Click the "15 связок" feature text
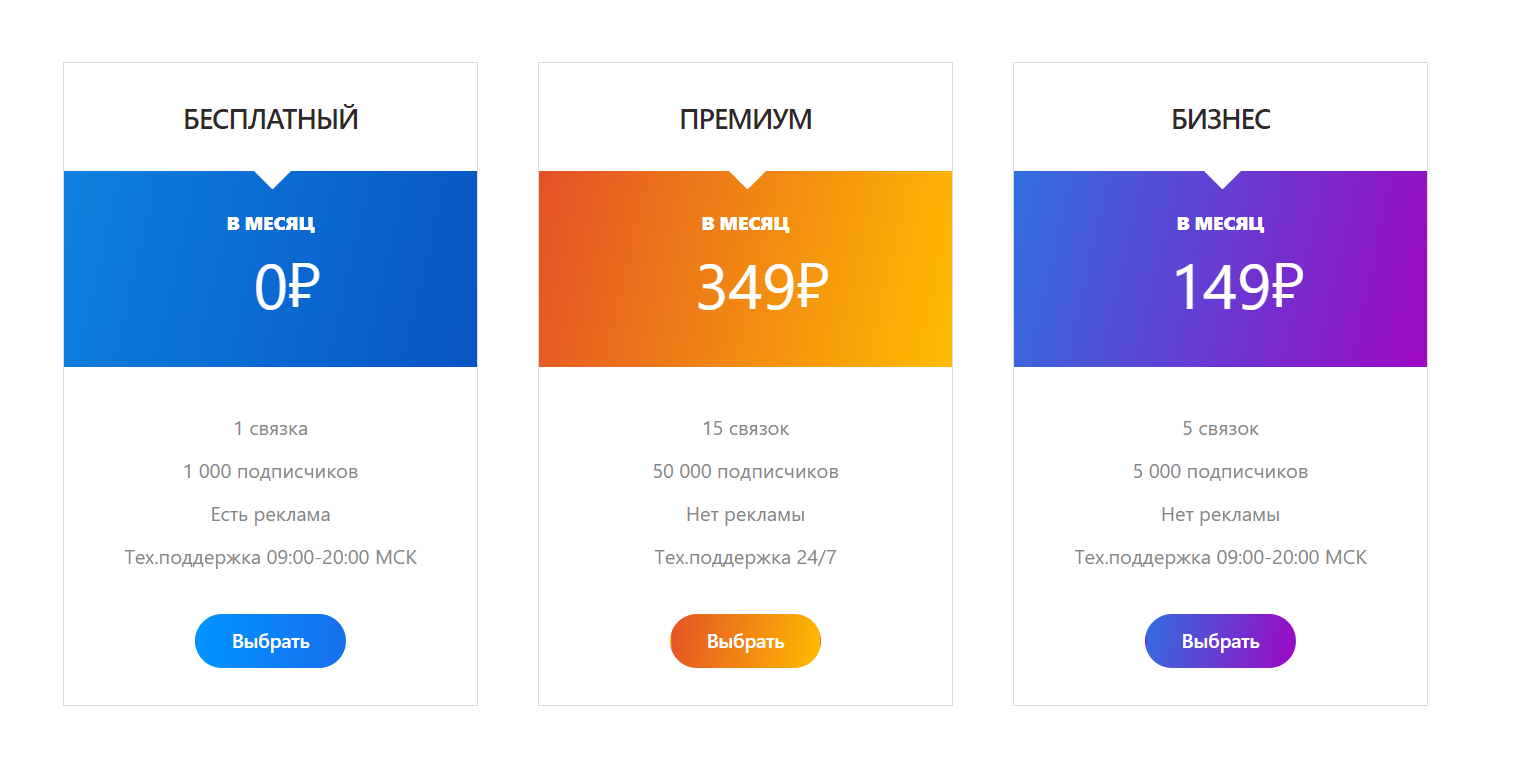Screen dimensions: 1525x772 coord(746,429)
